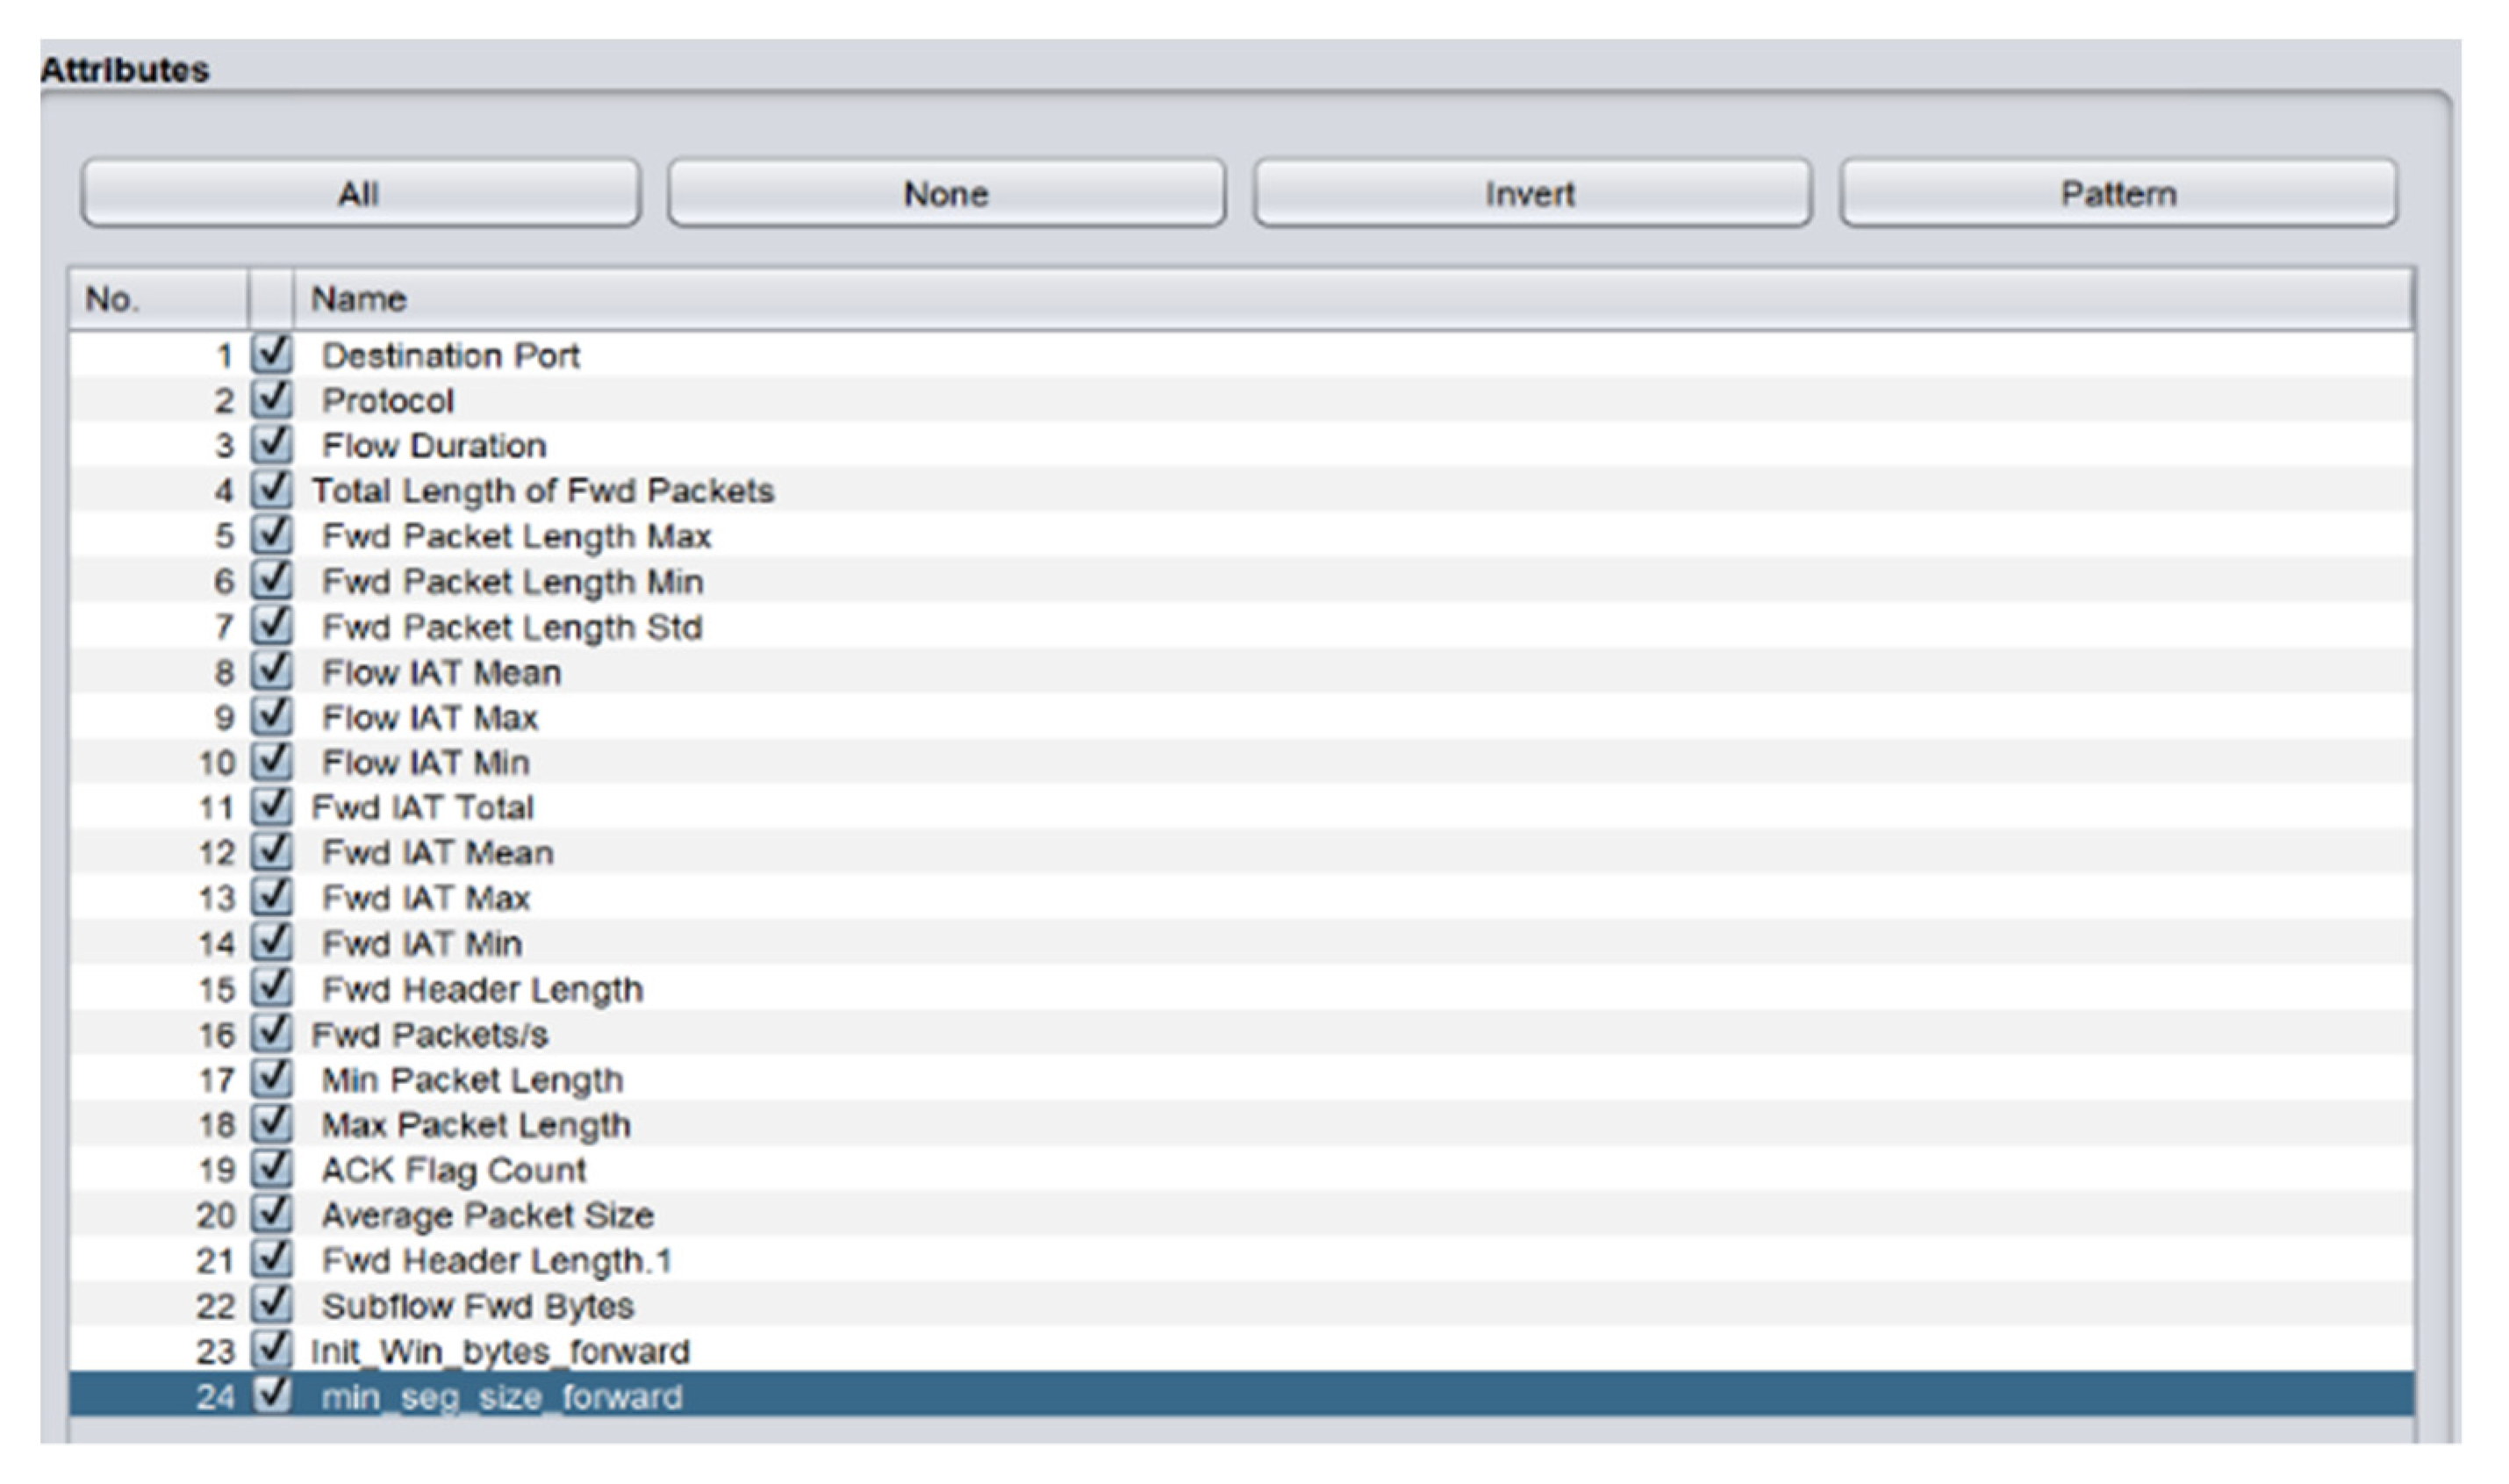Toggle Init_Win_bytes_forward checkbox
Screen dimensions: 2509x1484
pyautogui.click(x=271, y=1350)
